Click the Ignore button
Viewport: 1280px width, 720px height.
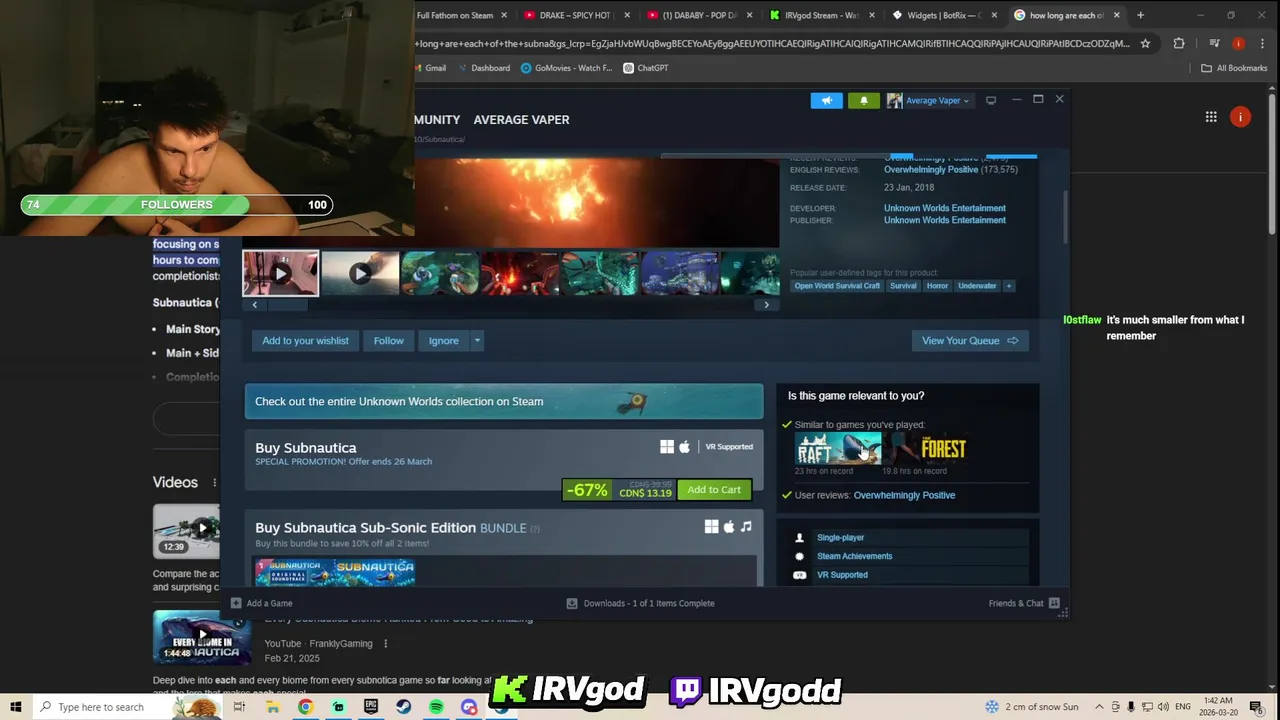[x=444, y=341]
